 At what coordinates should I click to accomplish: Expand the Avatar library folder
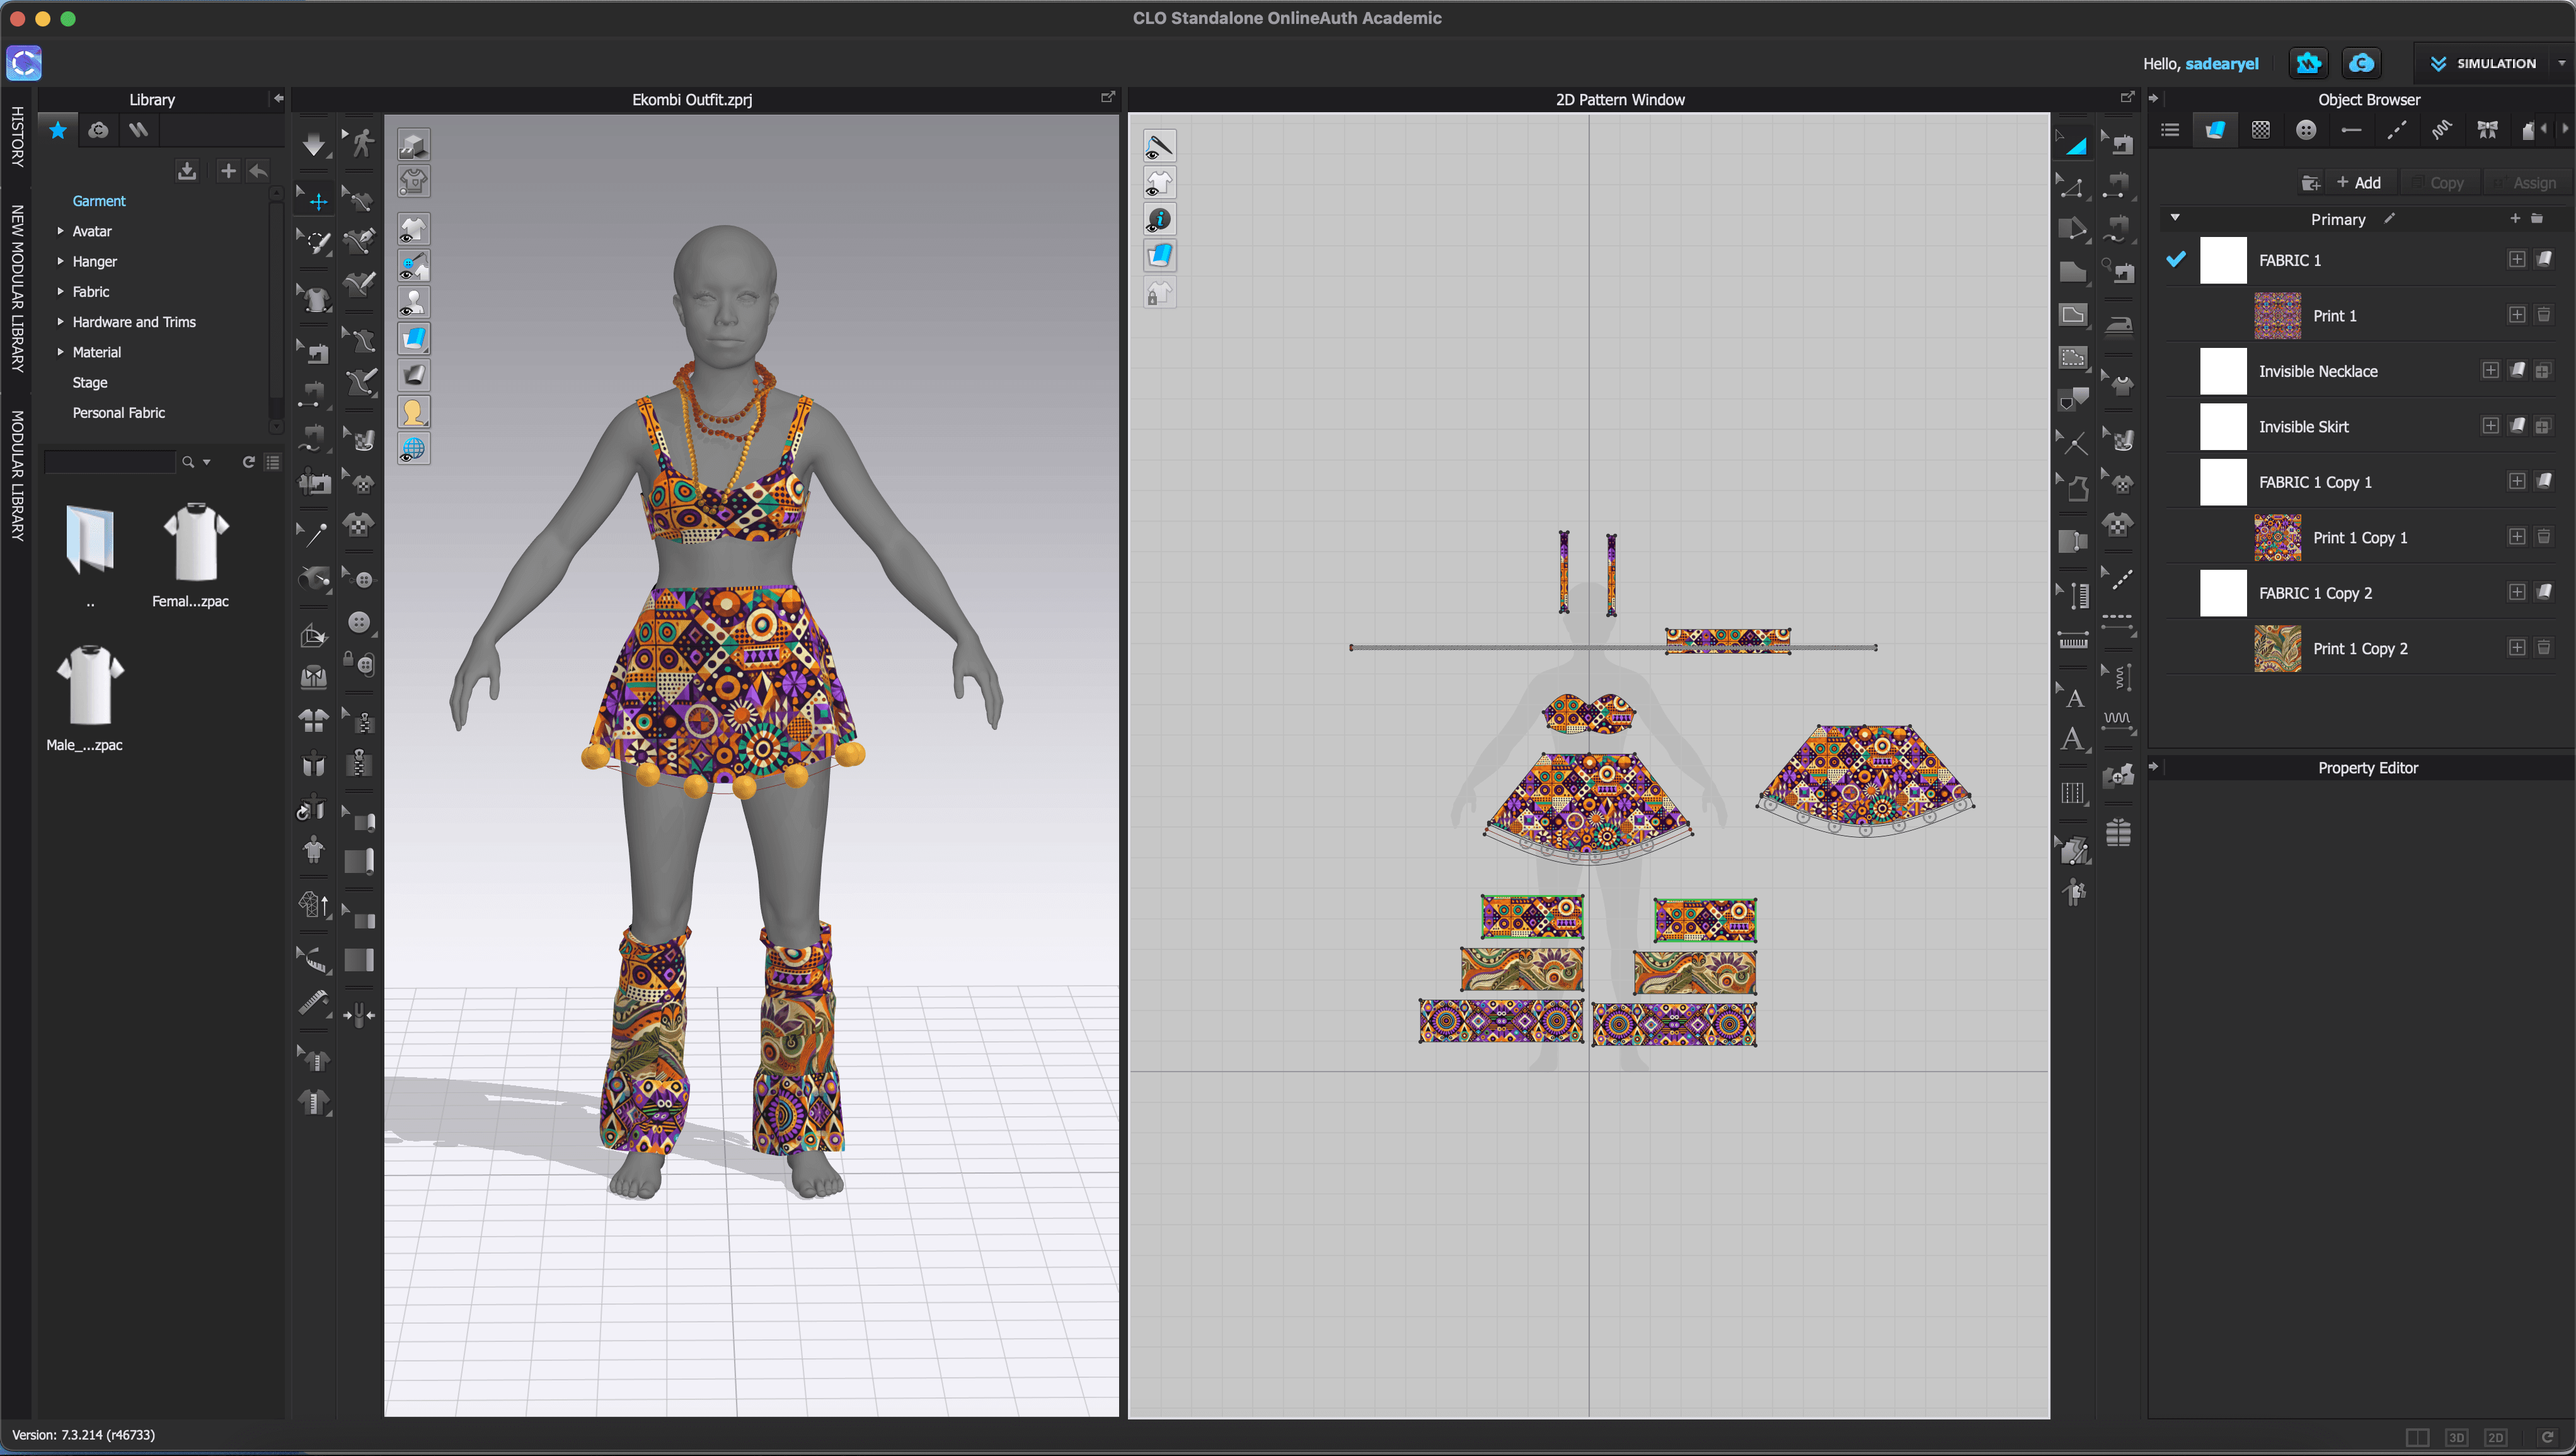(x=61, y=231)
